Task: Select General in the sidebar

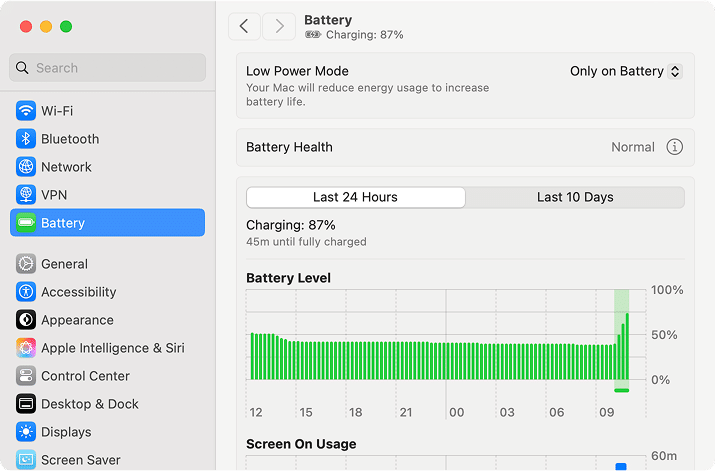Action: point(64,264)
